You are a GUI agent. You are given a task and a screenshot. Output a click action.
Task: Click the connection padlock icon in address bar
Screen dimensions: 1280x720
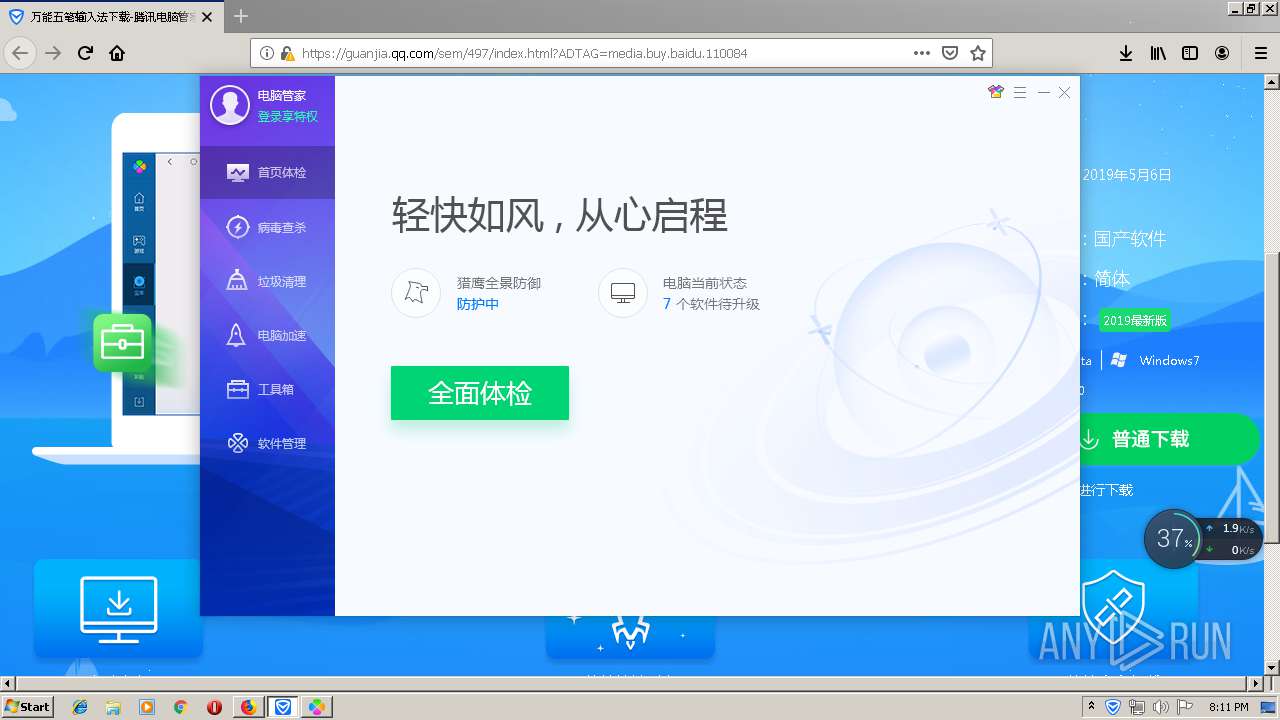point(287,53)
